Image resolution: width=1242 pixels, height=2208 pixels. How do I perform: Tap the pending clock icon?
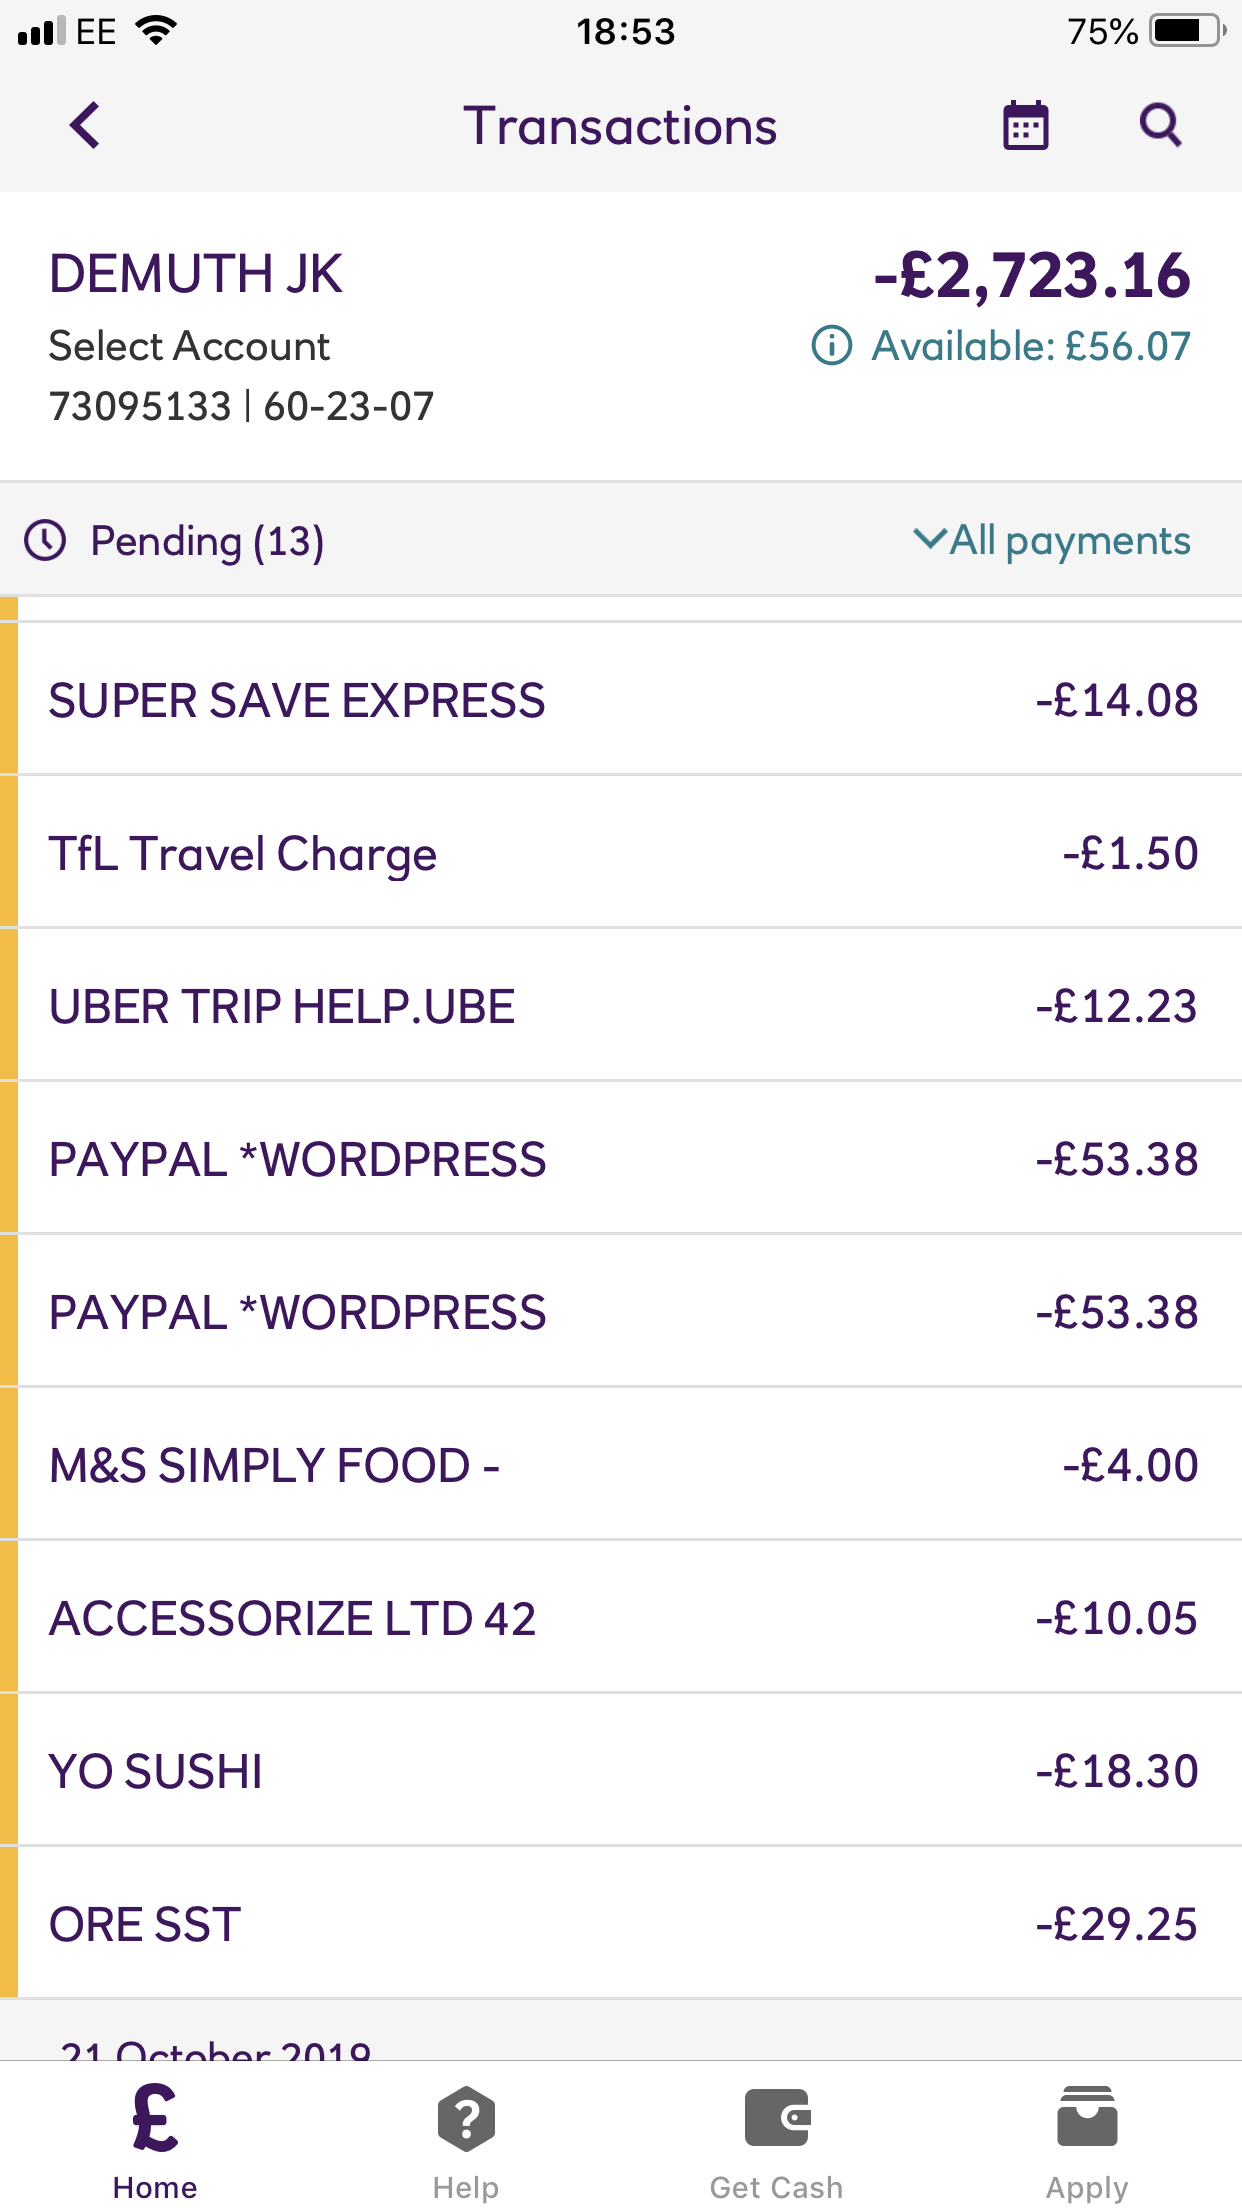[x=45, y=541]
